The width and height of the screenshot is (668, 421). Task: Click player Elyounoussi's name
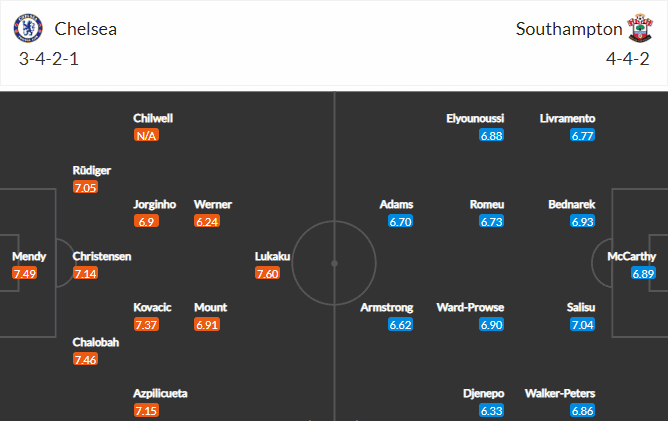click(x=475, y=118)
